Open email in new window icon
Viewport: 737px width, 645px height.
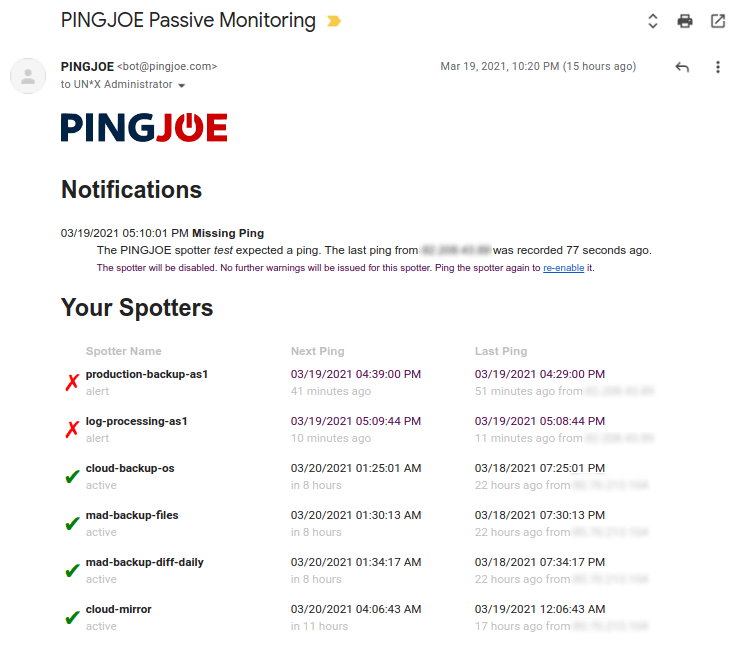(718, 21)
